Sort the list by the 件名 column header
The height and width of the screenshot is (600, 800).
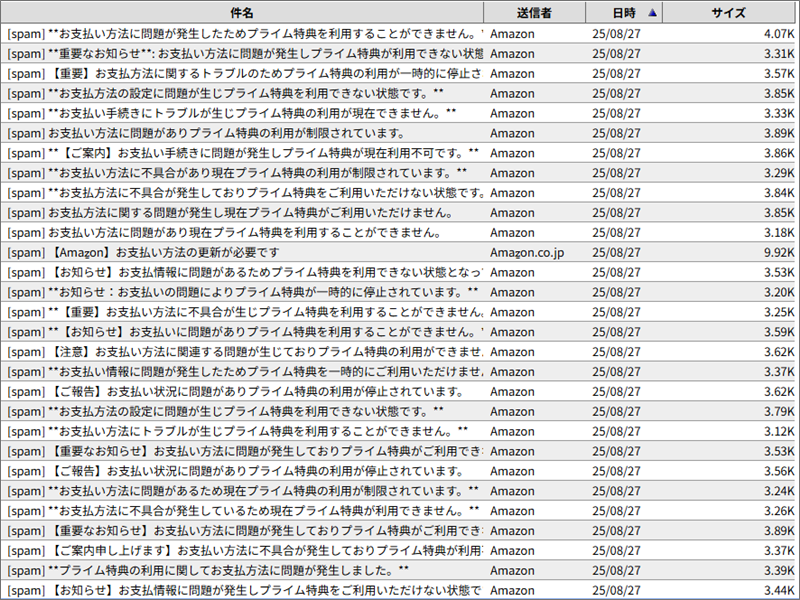coord(242,13)
